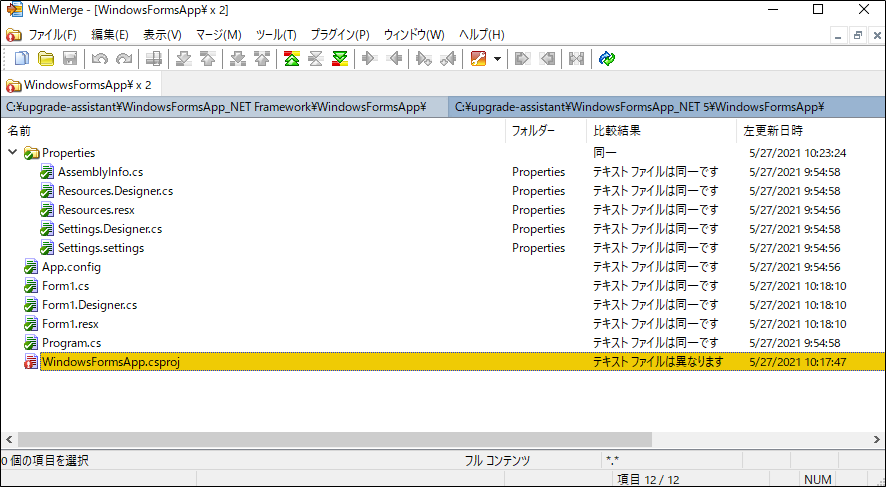Restore the inner document window
Image resolution: width=886 pixels, height=487 pixels.
coord(858,35)
